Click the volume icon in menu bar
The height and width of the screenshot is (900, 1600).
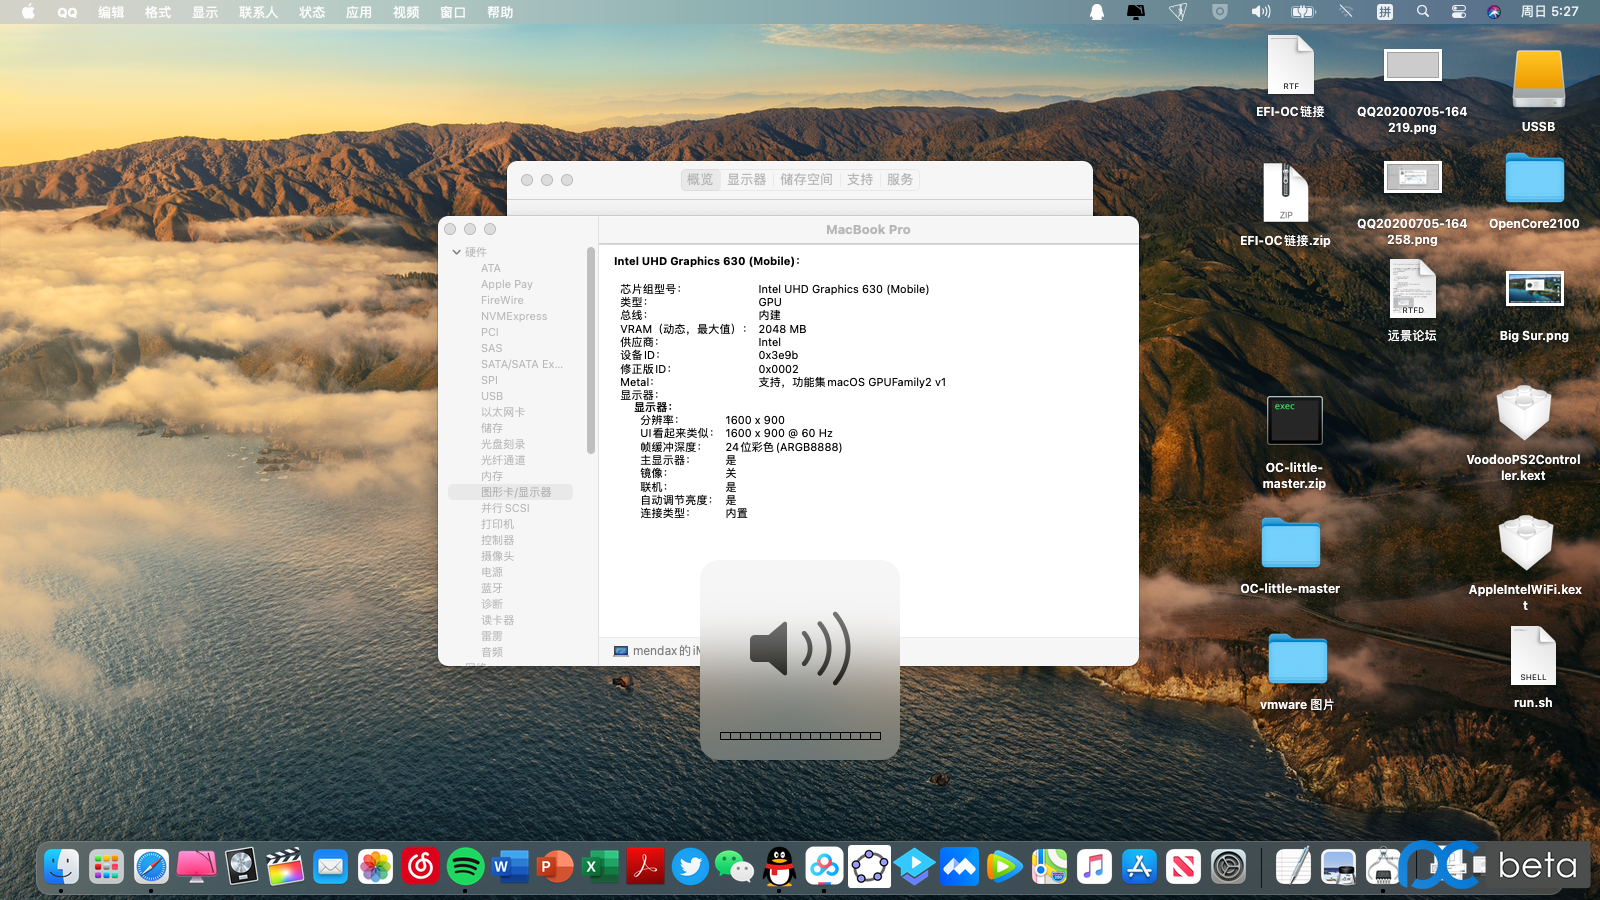(1260, 12)
